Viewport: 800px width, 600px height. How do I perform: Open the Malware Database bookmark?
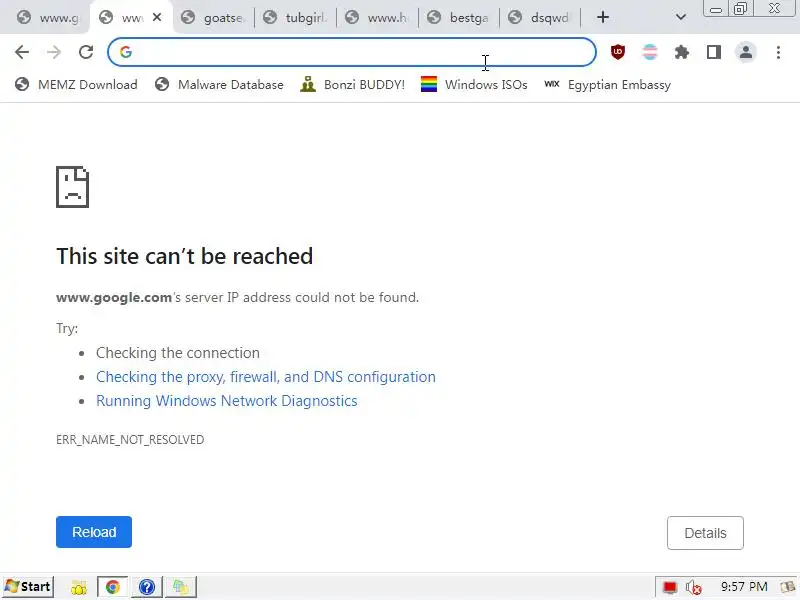[219, 85]
